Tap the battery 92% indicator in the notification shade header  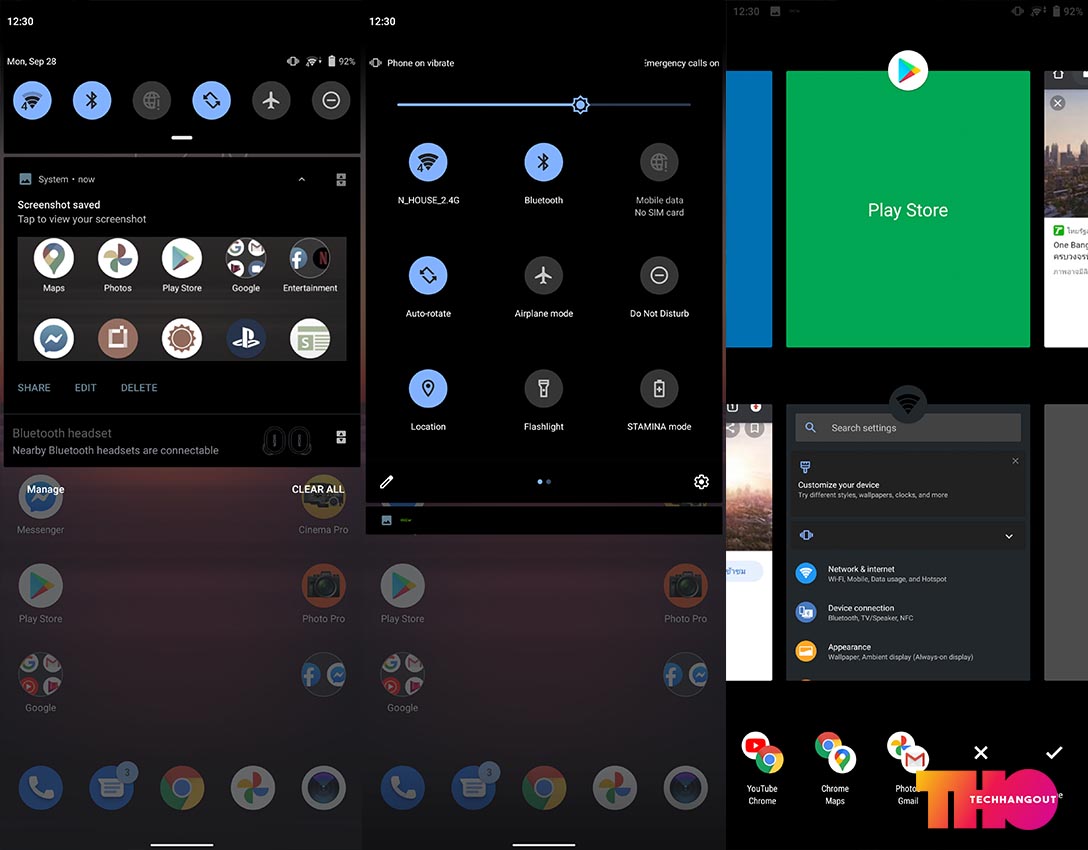pos(341,61)
